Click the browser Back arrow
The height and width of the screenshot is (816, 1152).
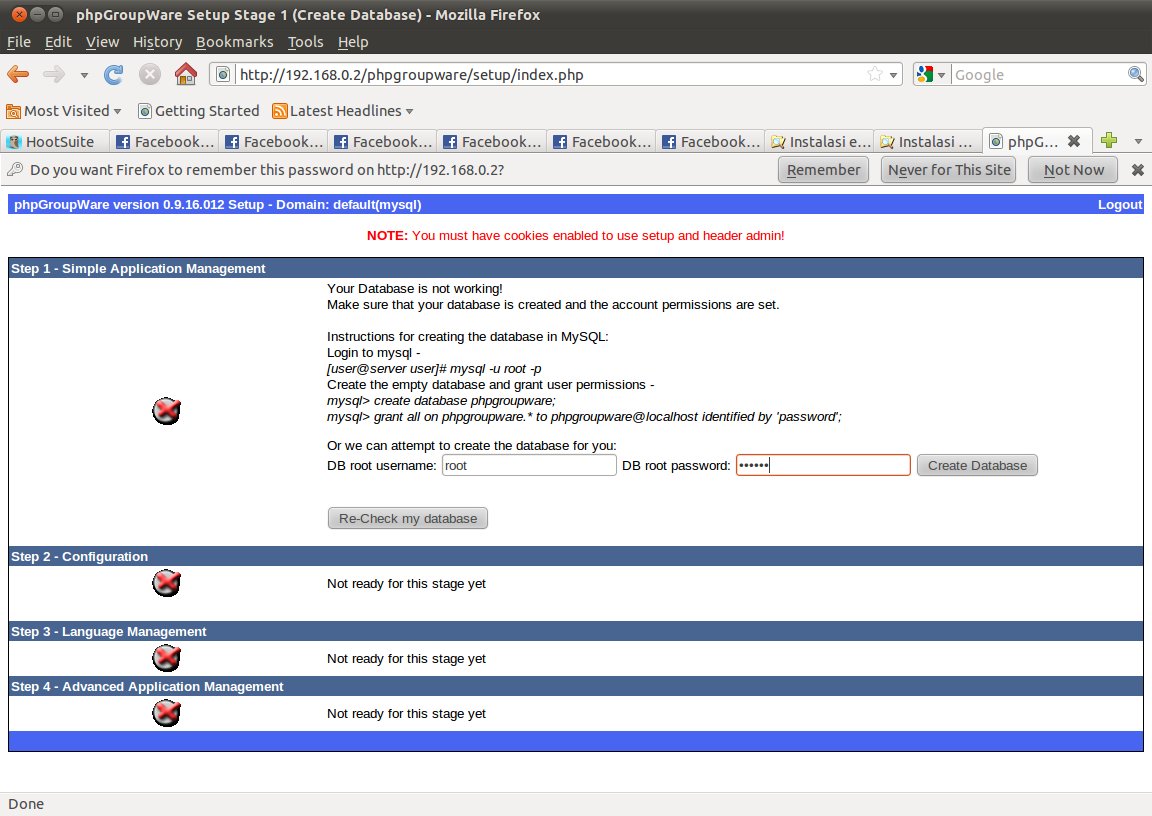coord(18,75)
